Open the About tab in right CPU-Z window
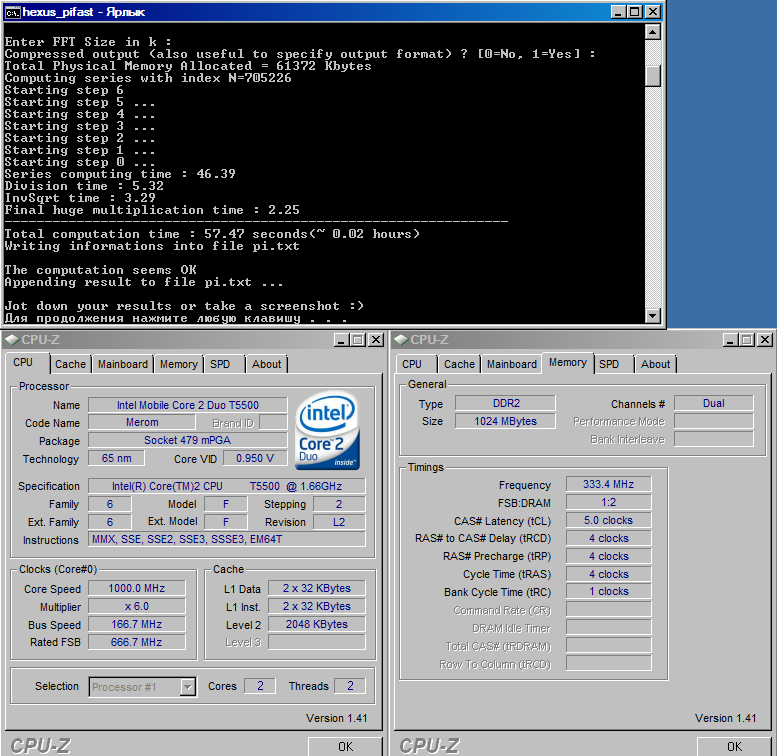This screenshot has width=777, height=756. [x=656, y=364]
